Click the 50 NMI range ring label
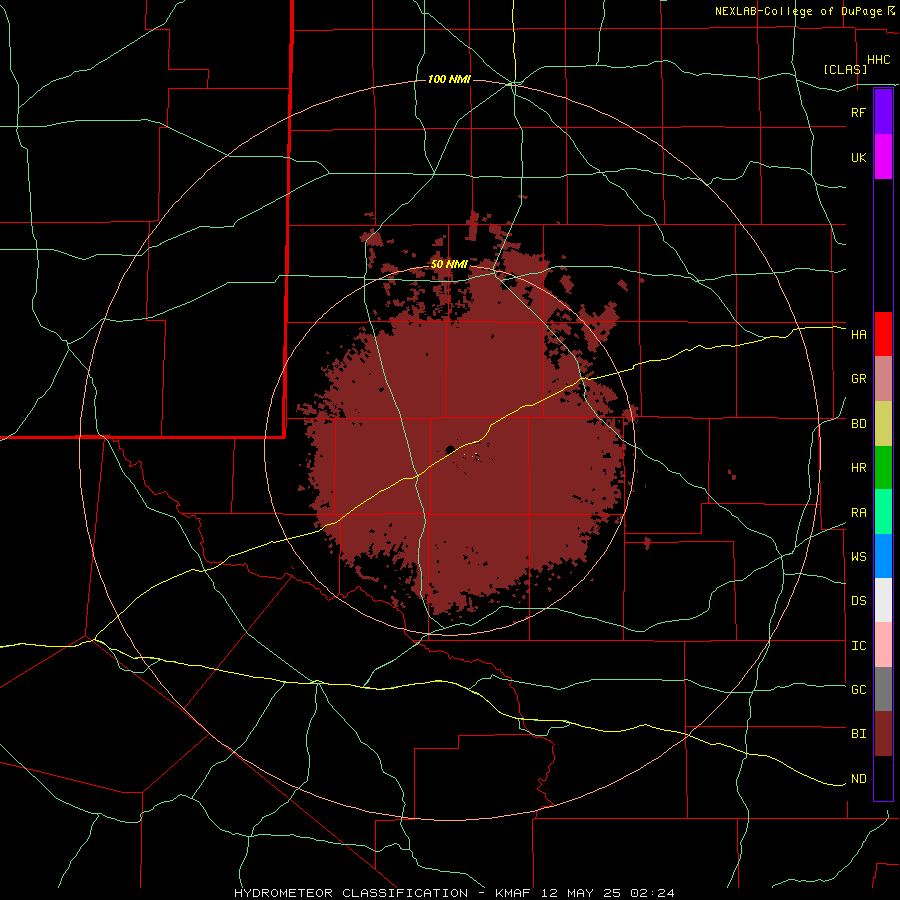The height and width of the screenshot is (900, 900). (449, 264)
